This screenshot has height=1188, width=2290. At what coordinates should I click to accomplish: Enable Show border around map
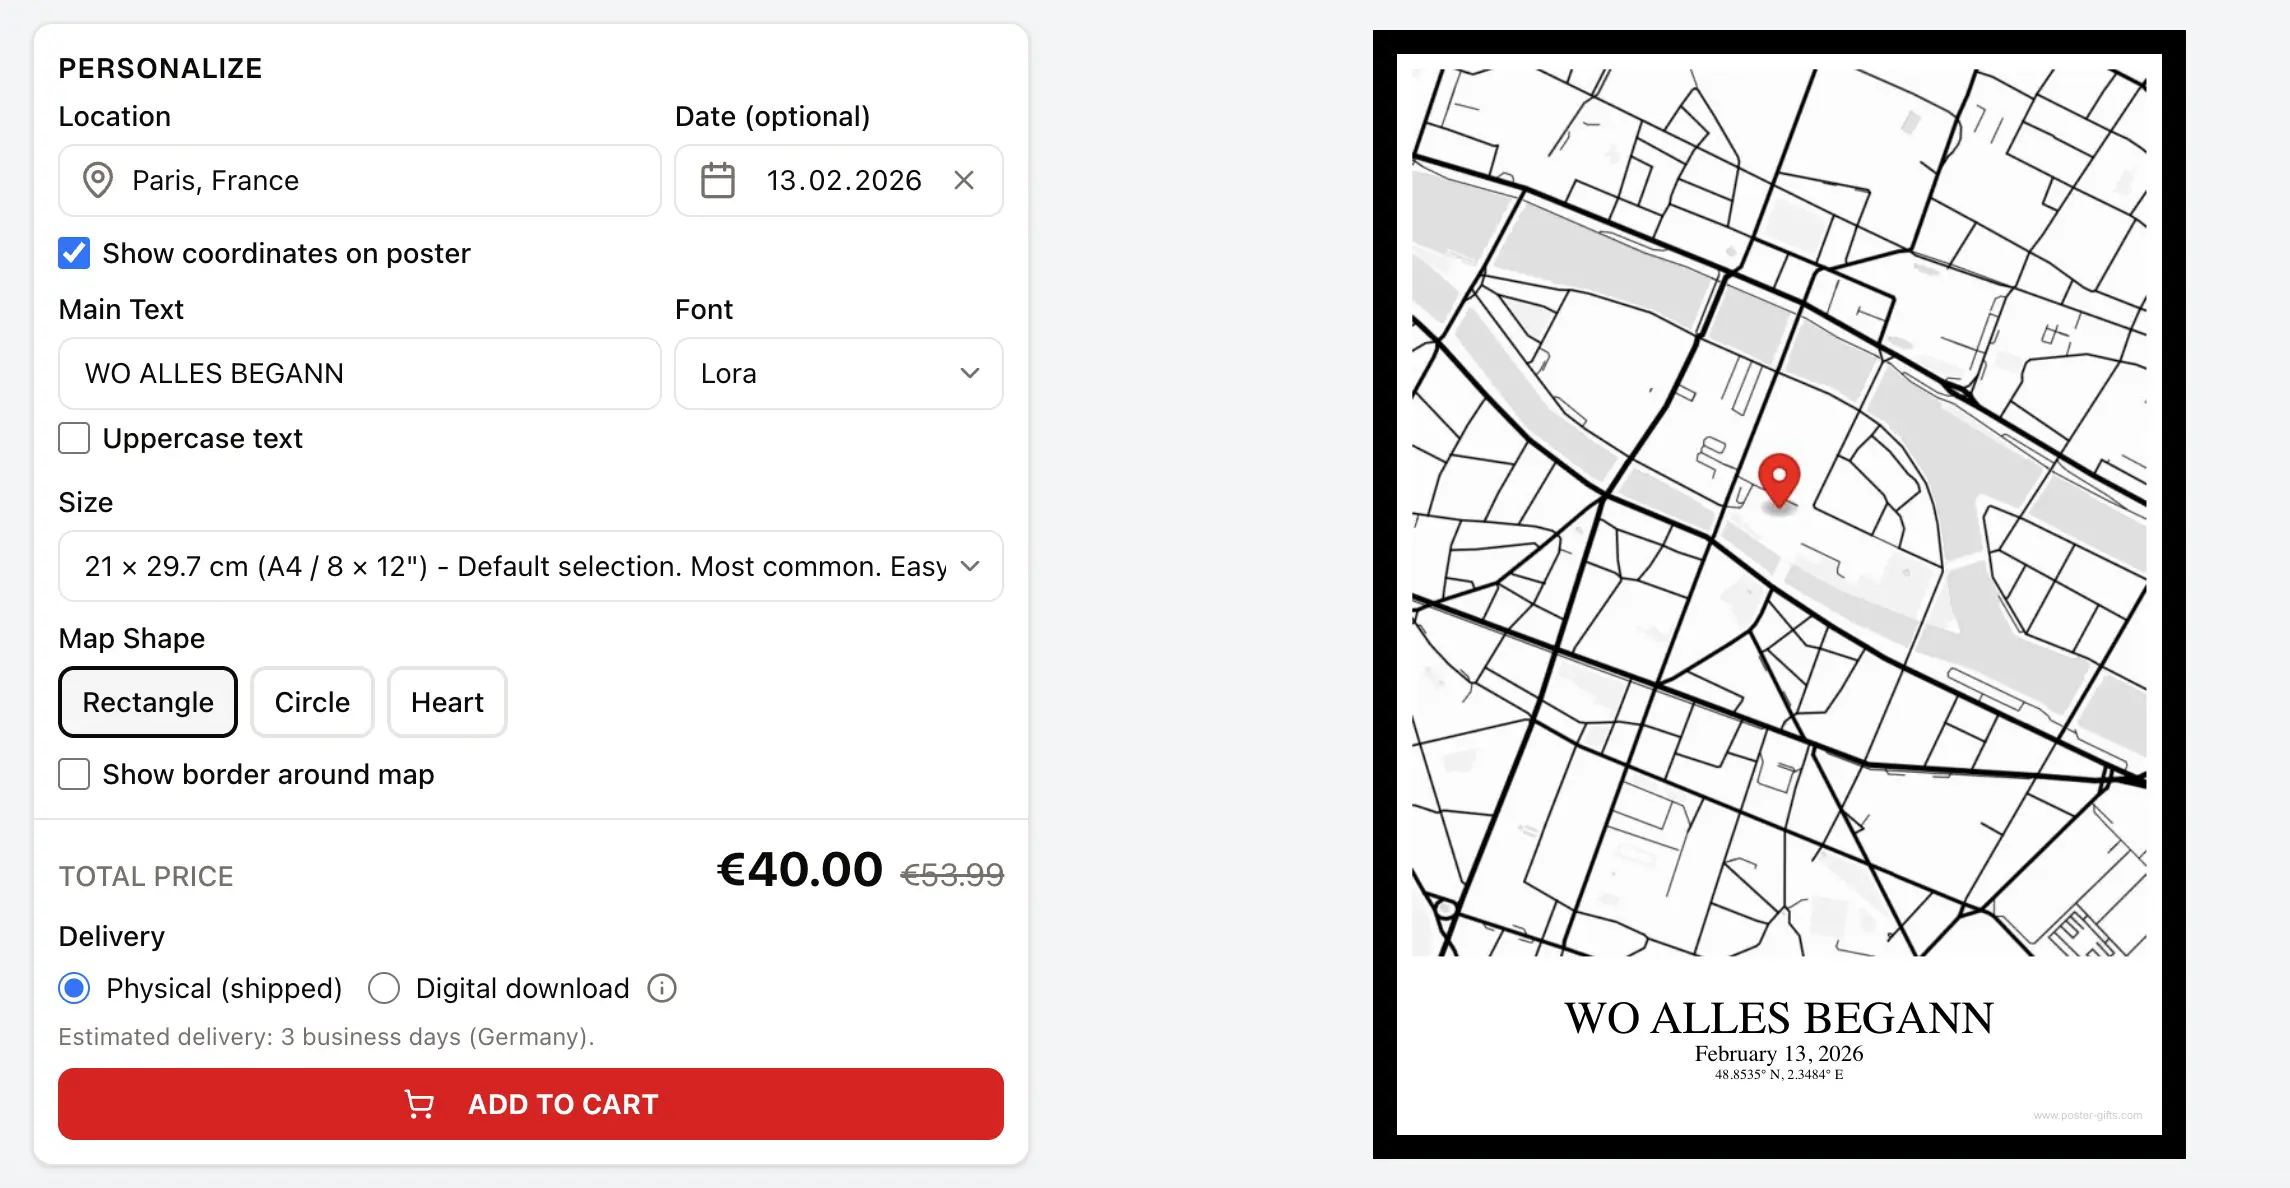coord(74,774)
